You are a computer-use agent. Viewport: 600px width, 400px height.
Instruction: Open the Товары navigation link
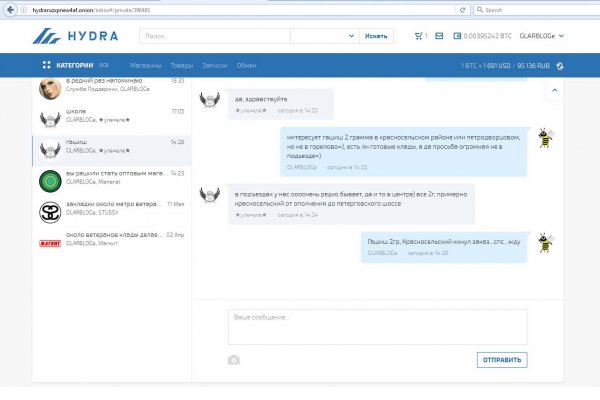[x=182, y=65]
